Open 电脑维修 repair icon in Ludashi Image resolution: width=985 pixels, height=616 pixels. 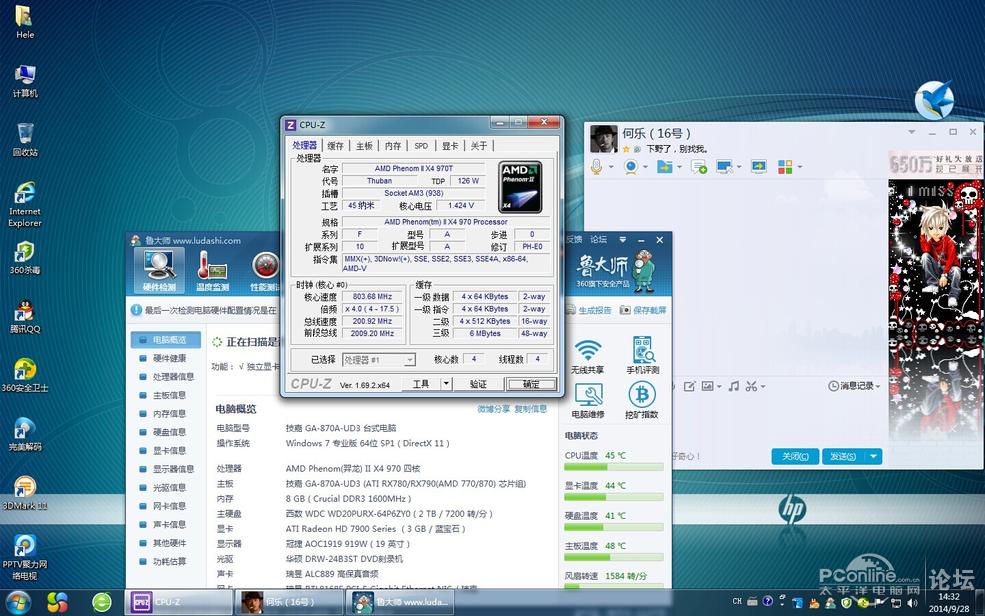coord(588,401)
